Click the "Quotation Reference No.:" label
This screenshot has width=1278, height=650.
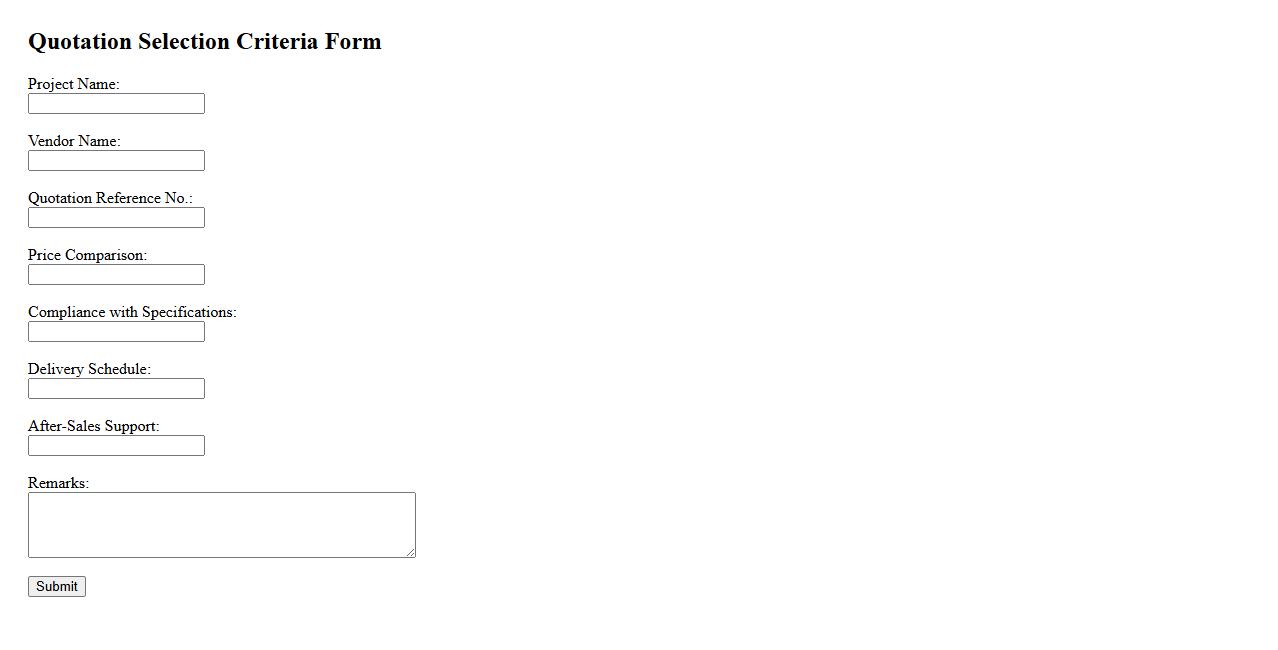(x=110, y=198)
